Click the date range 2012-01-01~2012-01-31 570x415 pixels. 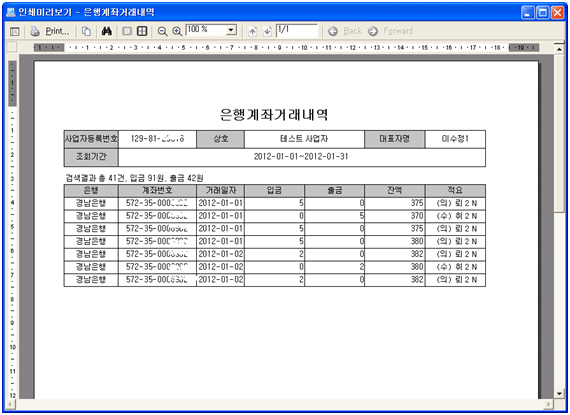pyautogui.click(x=301, y=157)
